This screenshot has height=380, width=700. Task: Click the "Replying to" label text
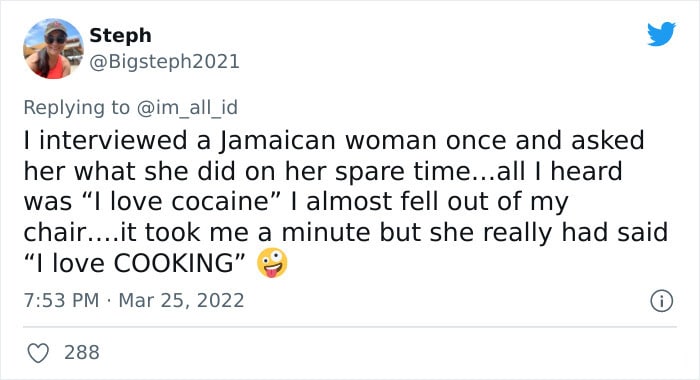[76, 108]
